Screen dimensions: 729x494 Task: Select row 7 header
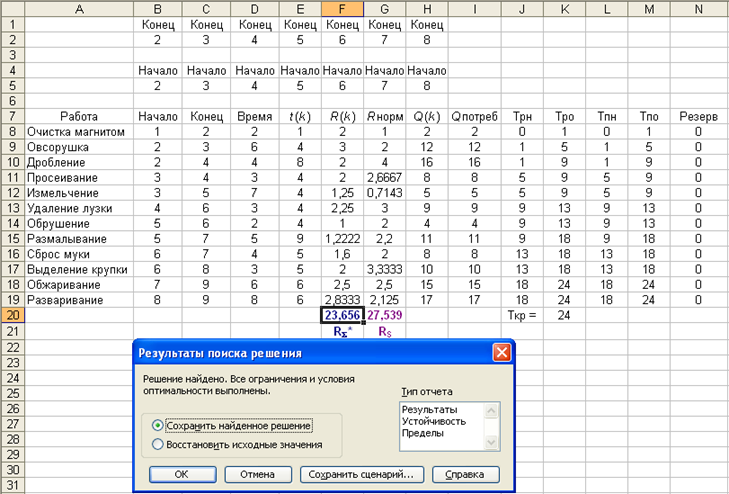tap(13, 116)
